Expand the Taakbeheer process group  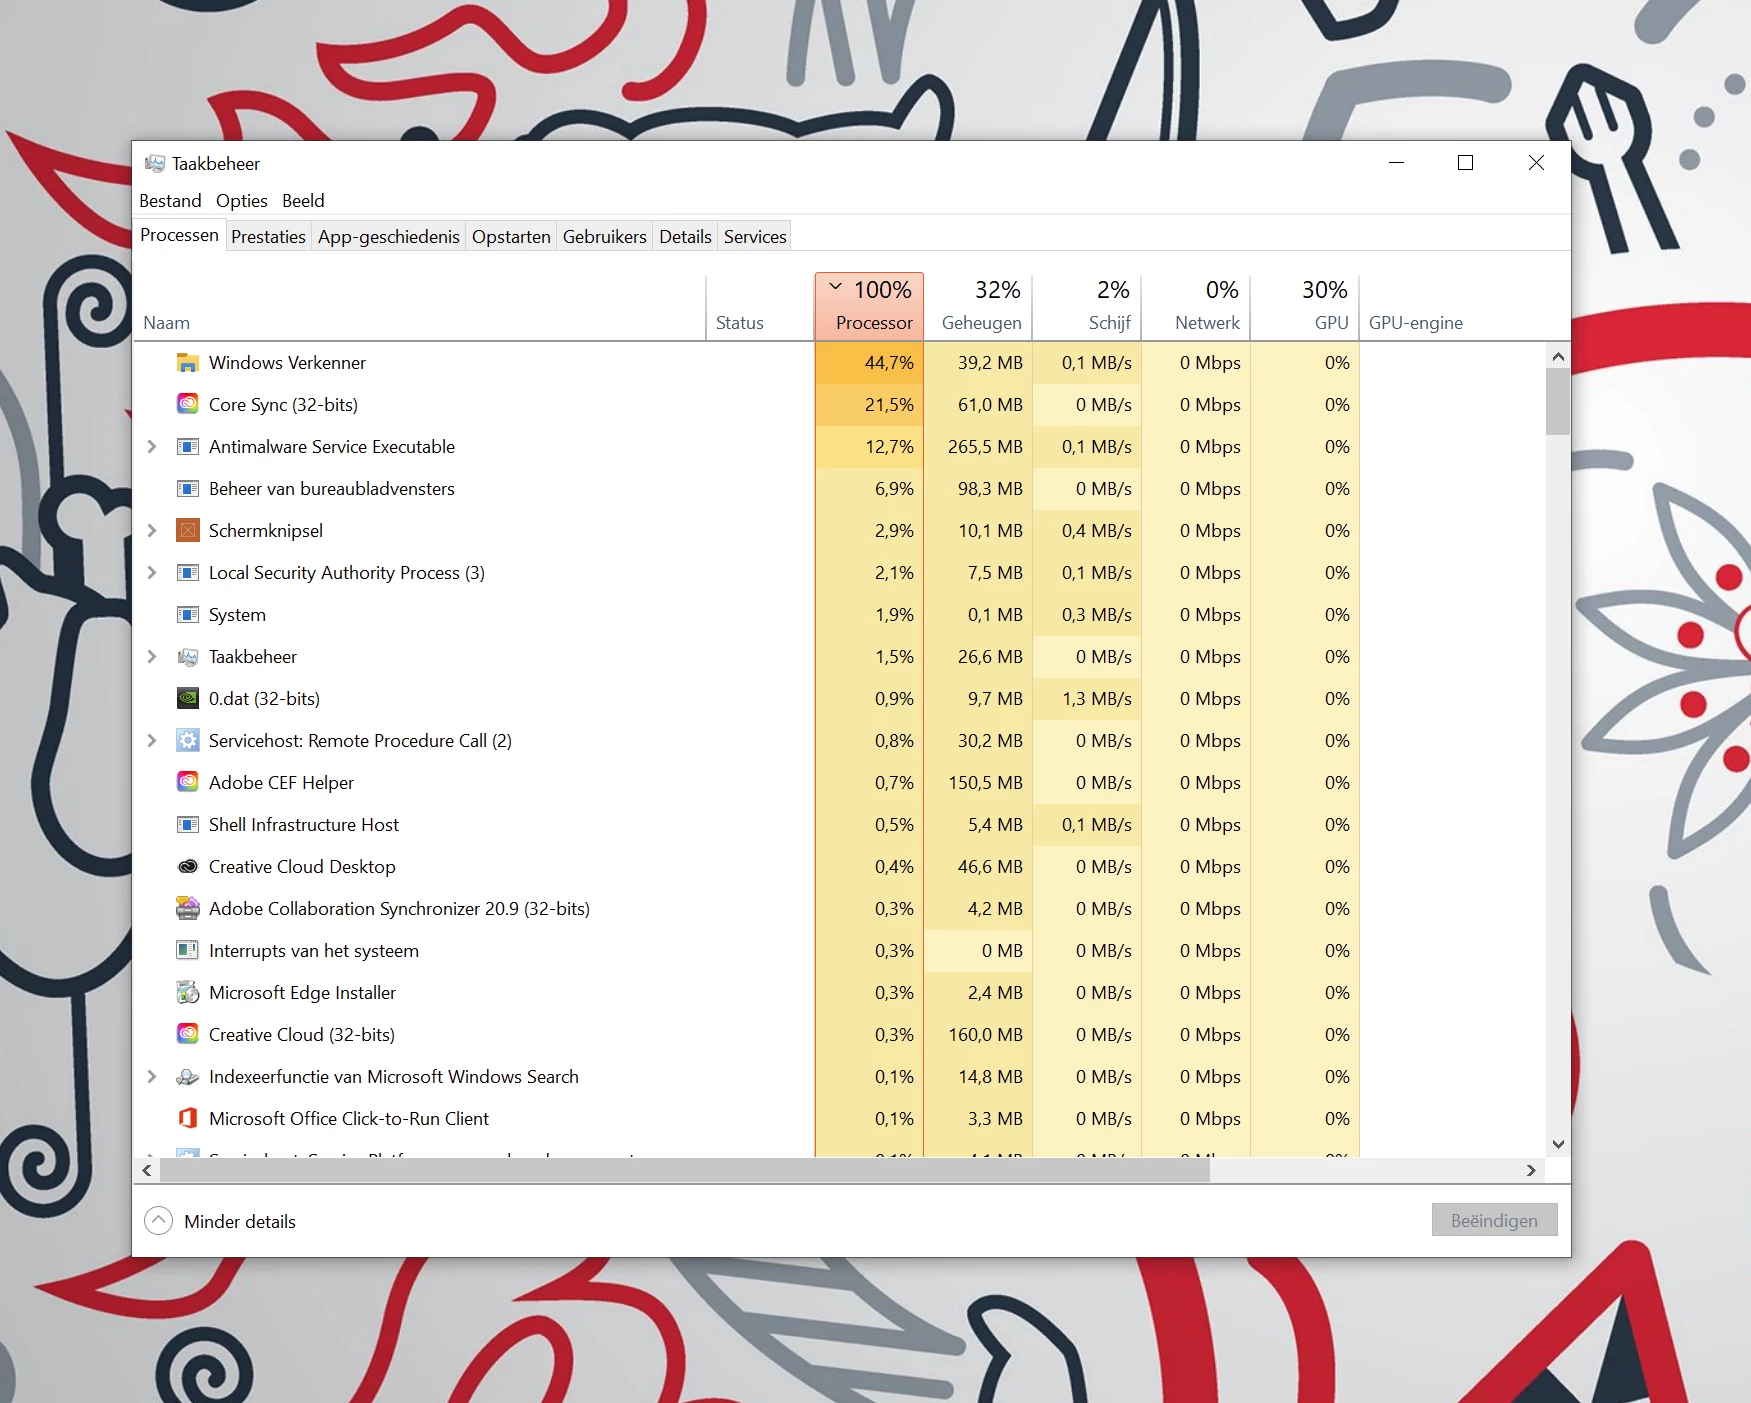(152, 657)
